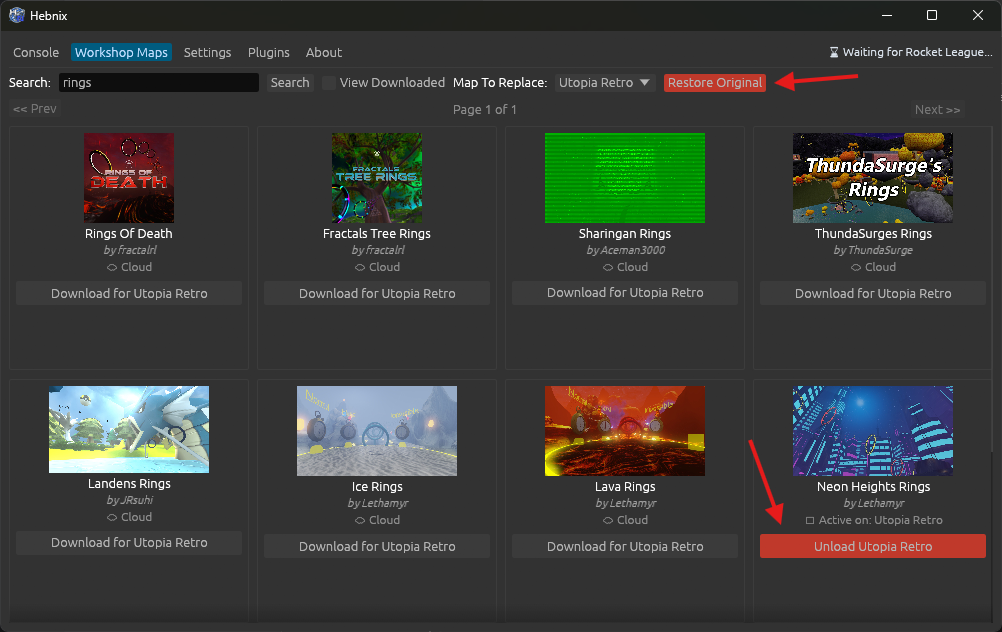Click the Search button
The width and height of the screenshot is (1002, 632).
point(290,82)
